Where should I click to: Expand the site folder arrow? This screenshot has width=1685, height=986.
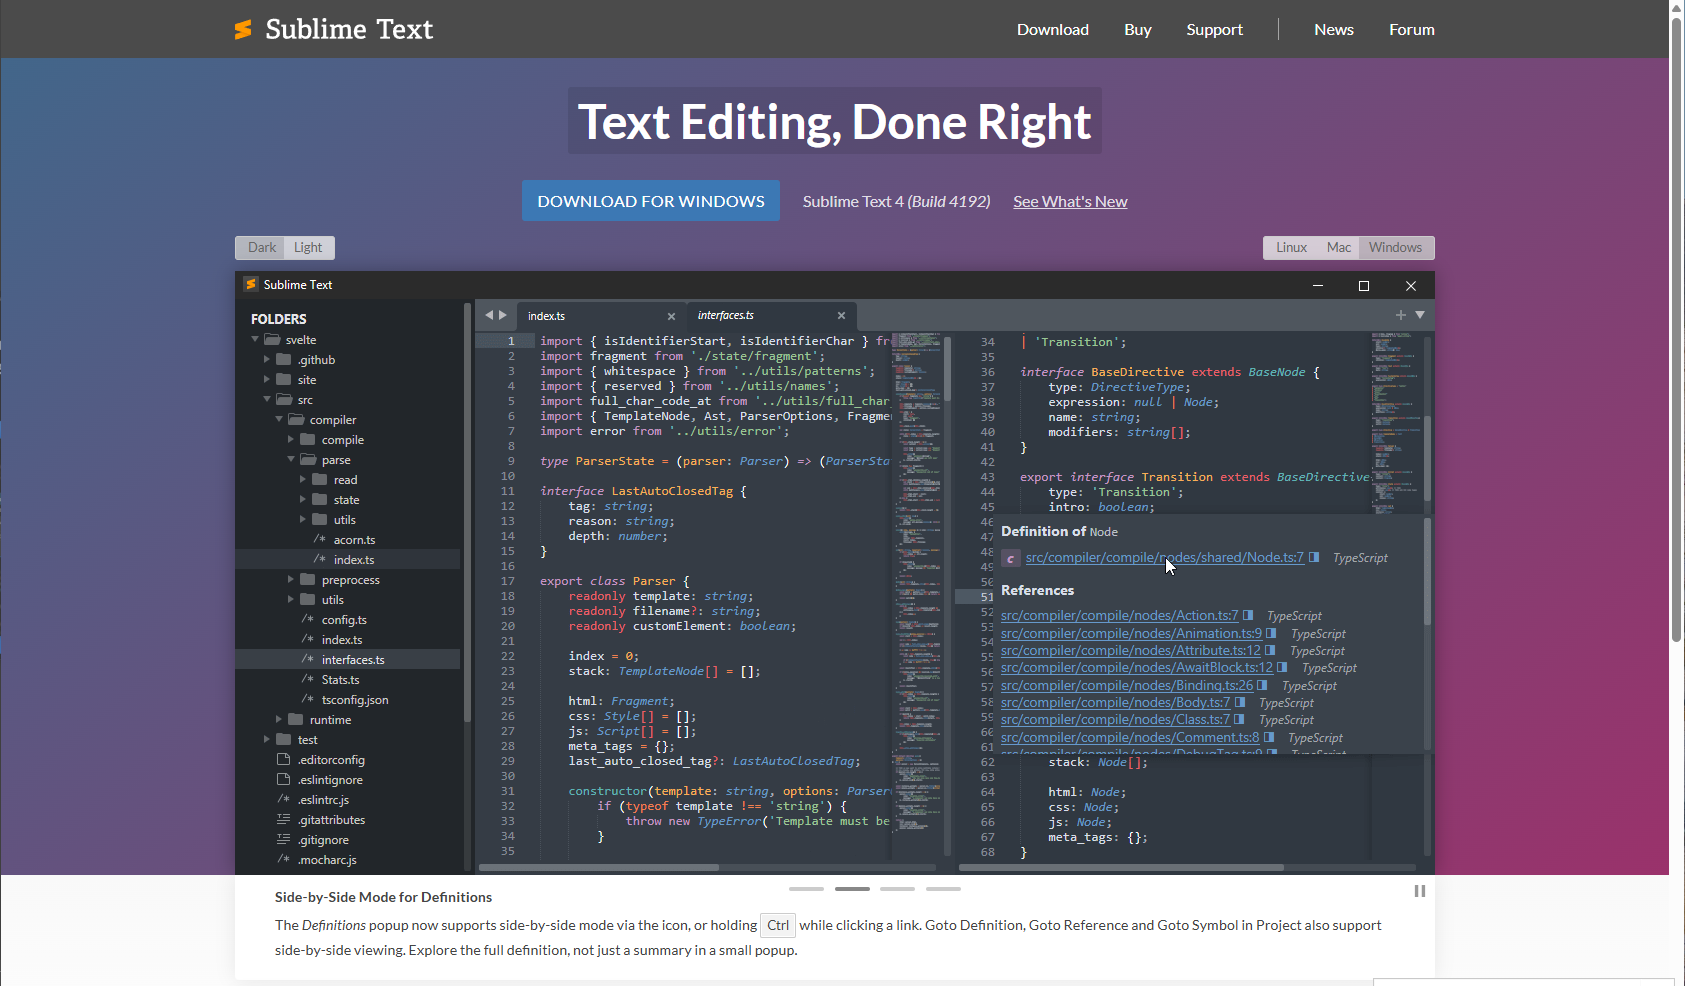(267, 380)
